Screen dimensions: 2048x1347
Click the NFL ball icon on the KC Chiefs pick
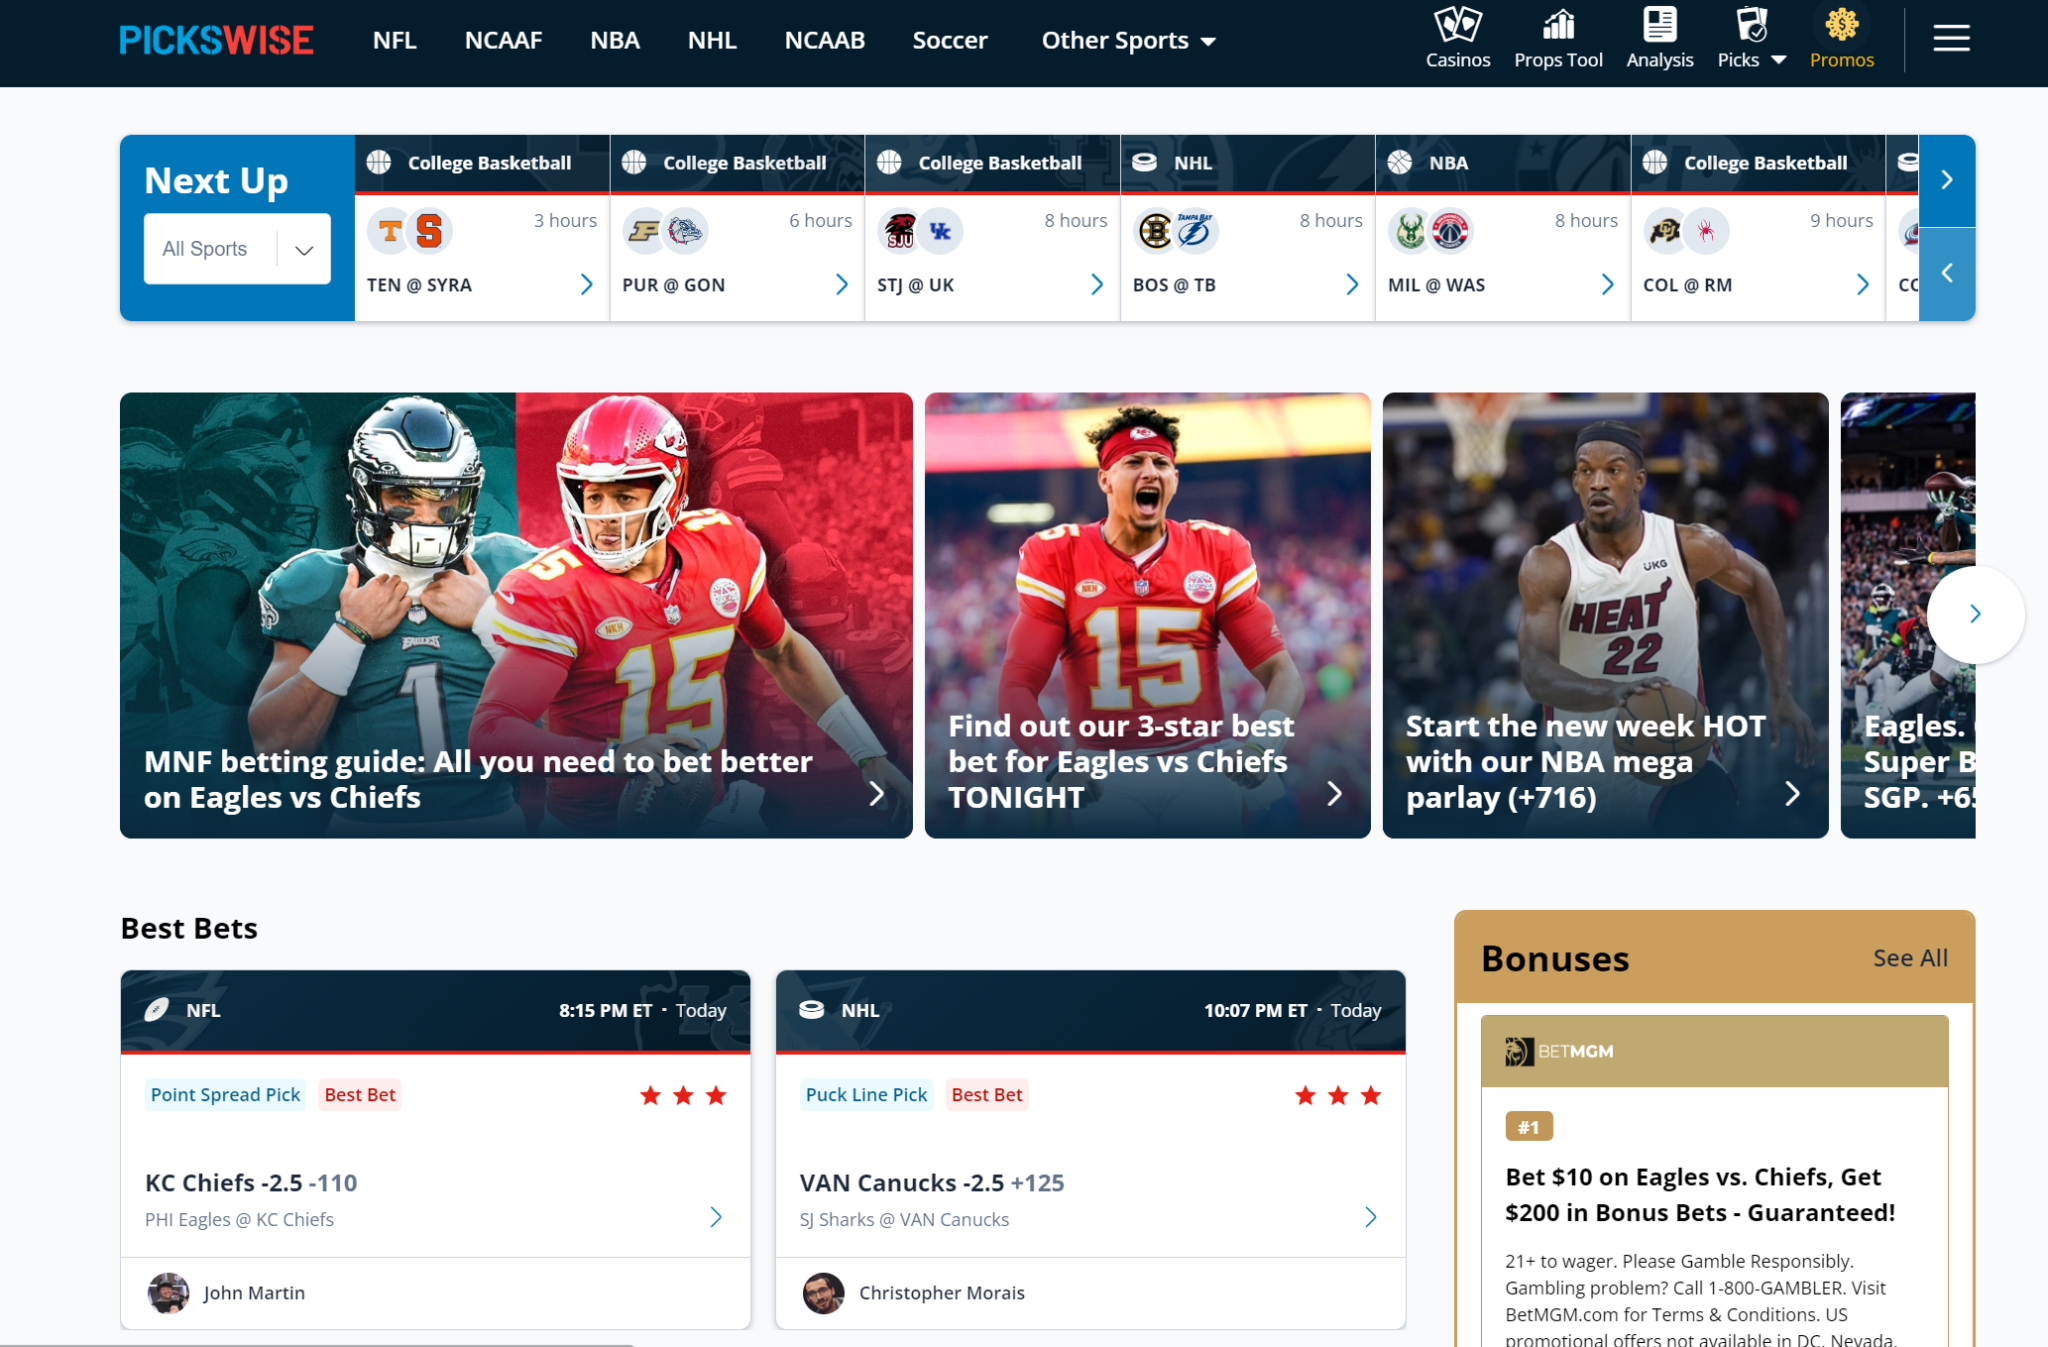pyautogui.click(x=155, y=1010)
